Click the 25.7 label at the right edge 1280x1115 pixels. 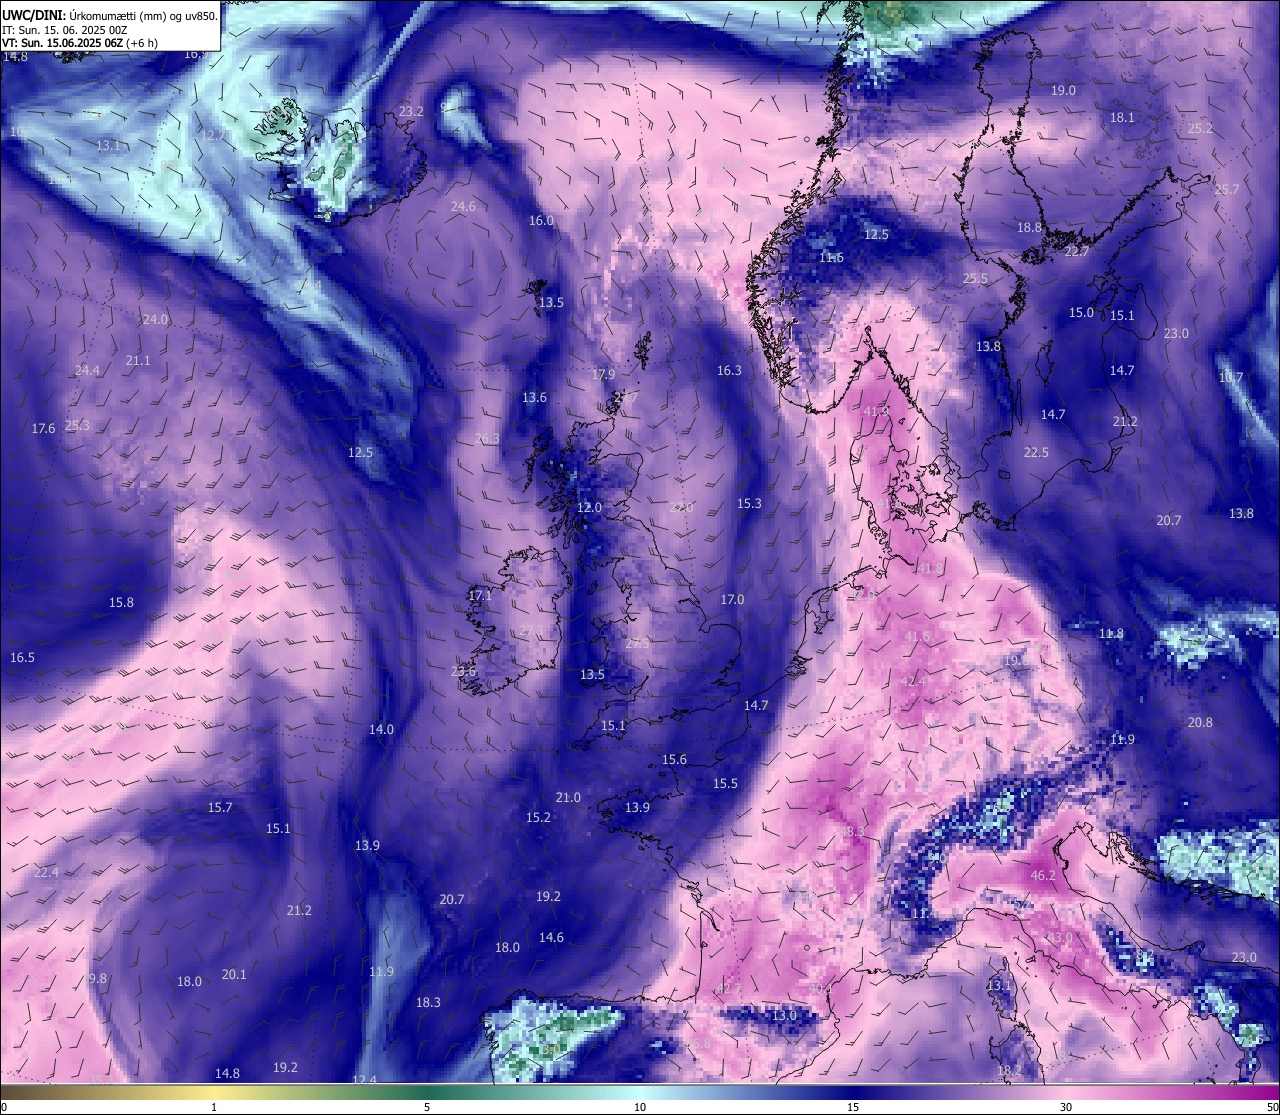[x=1227, y=189]
